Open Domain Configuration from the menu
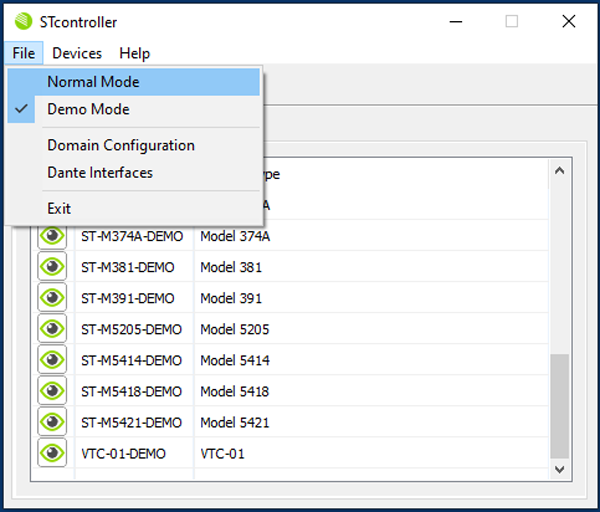600x512 pixels. click(x=120, y=145)
